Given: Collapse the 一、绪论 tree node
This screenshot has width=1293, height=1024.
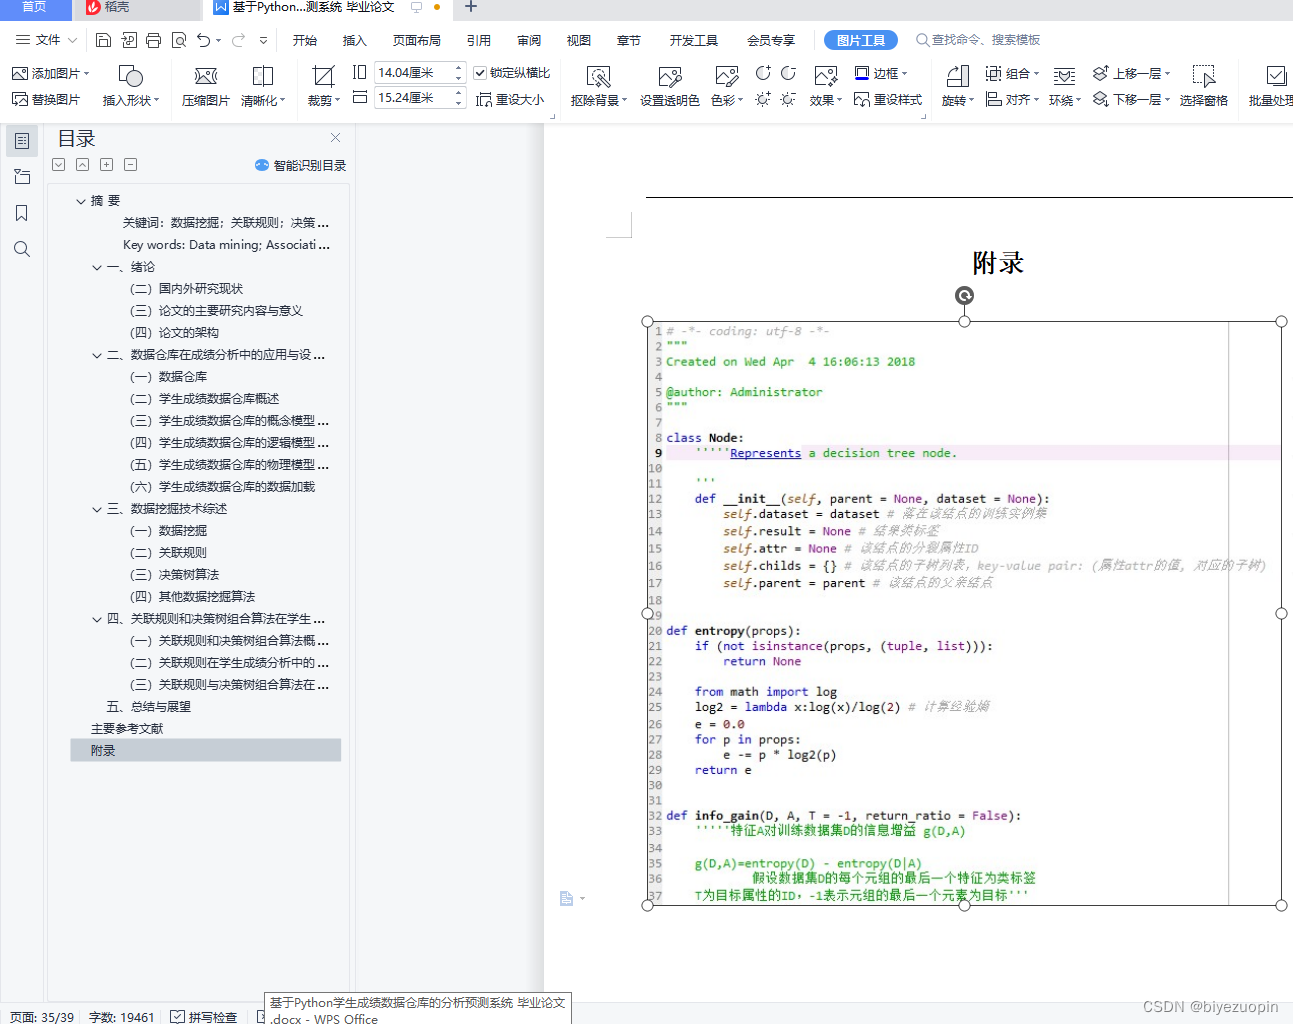Looking at the screenshot, I should coord(97,267).
